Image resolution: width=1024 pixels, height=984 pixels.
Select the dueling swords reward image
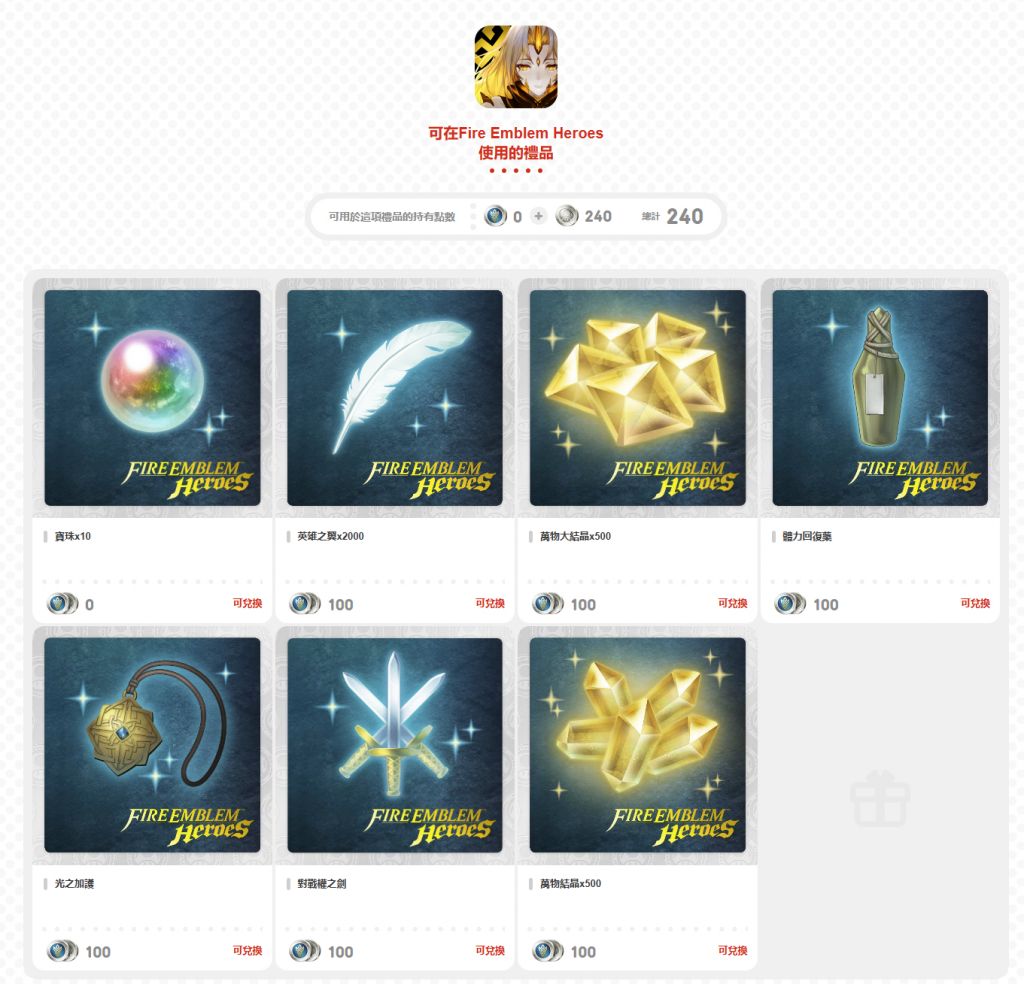394,744
